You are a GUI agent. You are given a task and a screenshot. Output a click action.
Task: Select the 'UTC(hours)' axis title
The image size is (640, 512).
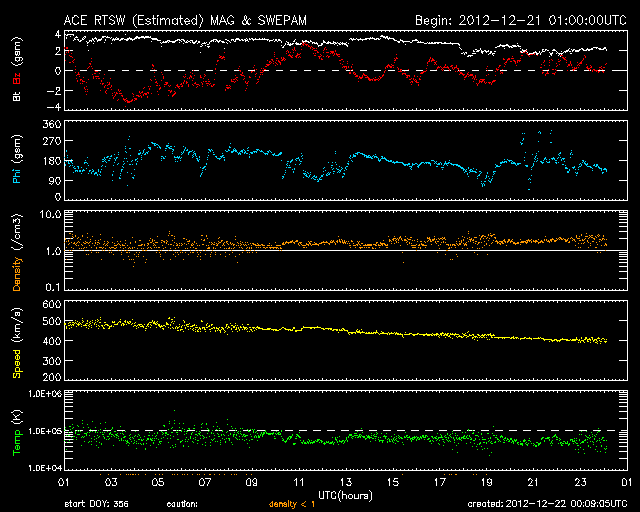tap(345, 496)
